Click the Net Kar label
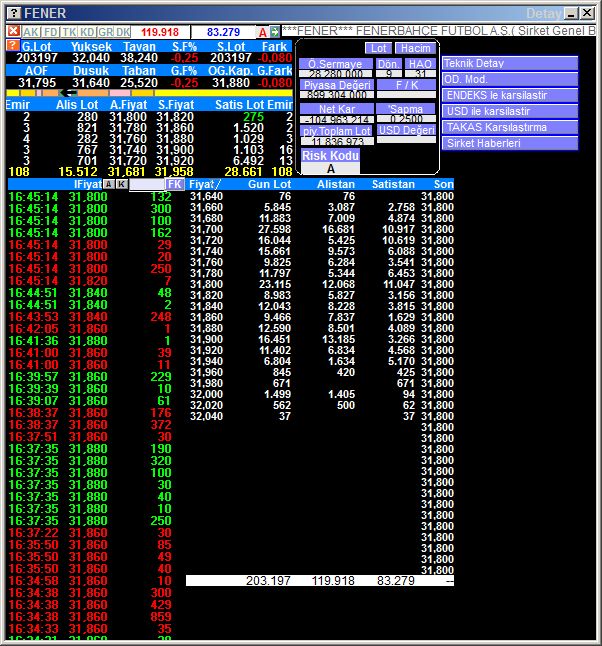This screenshot has height=646, width=602. [337, 109]
